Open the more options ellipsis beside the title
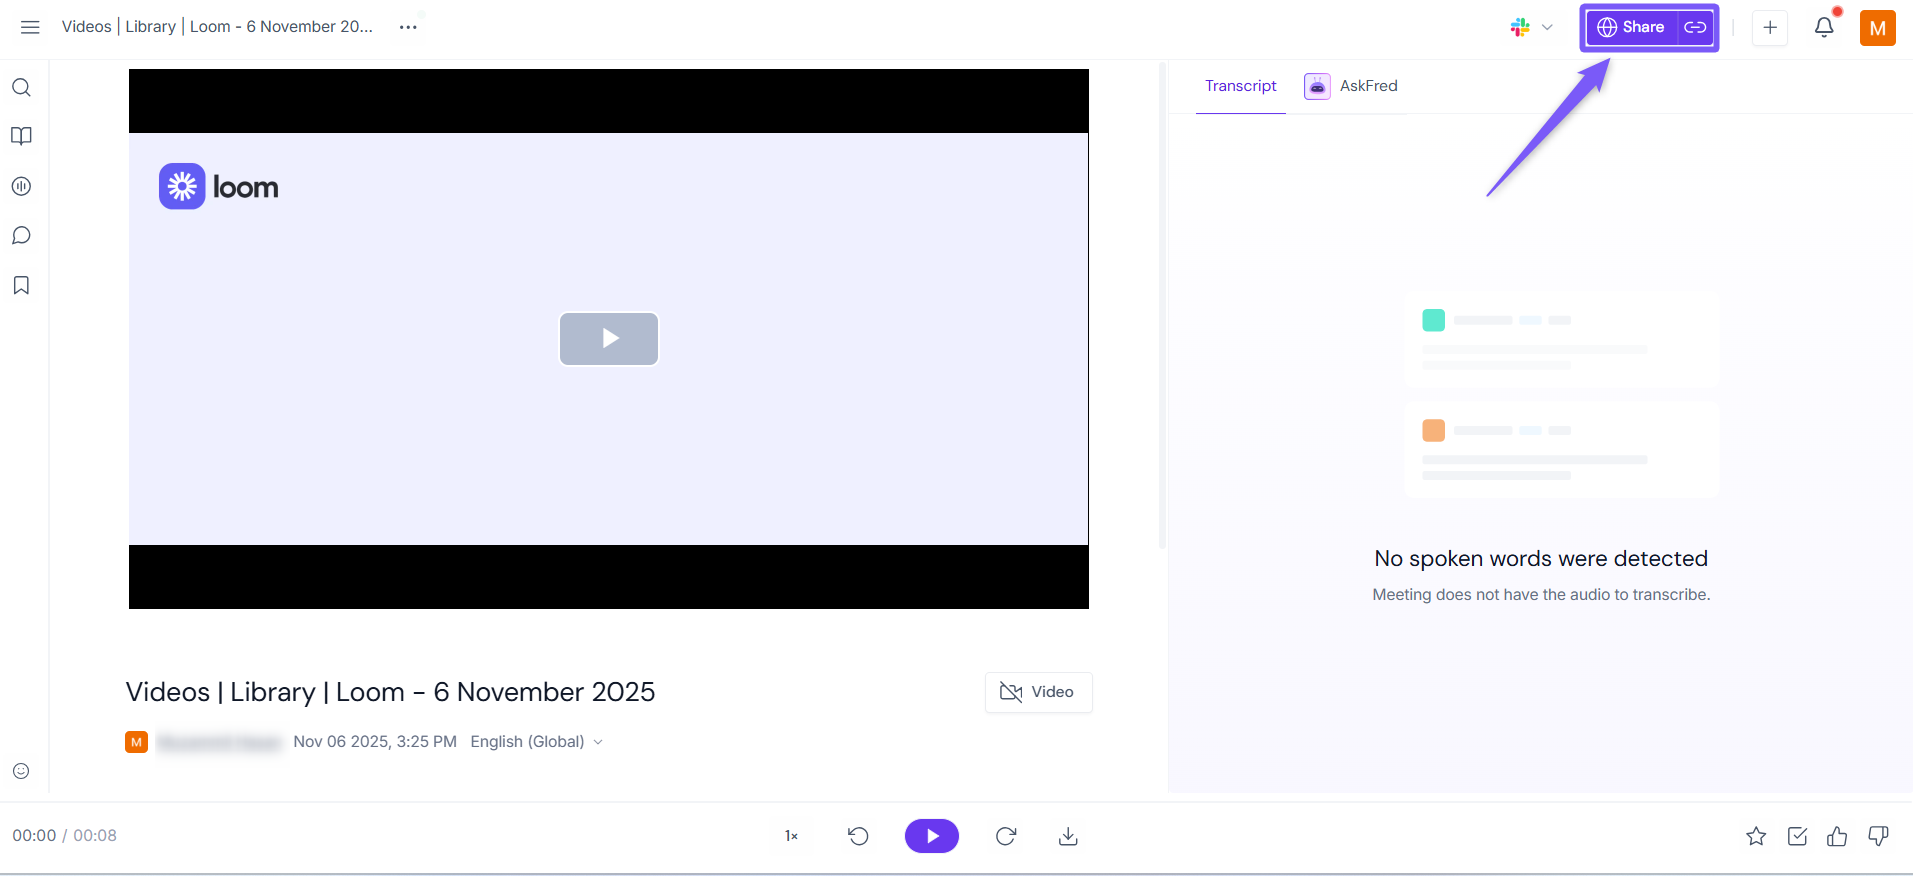Screen dimensions: 1913x876 coord(408,27)
